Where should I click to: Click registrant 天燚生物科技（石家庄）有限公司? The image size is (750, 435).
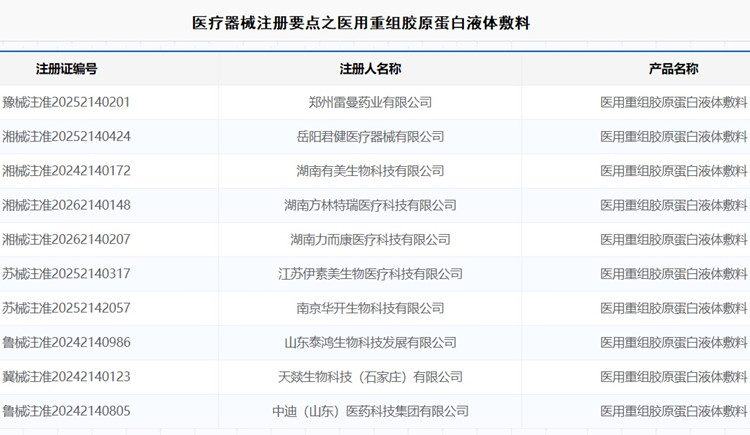click(x=370, y=377)
